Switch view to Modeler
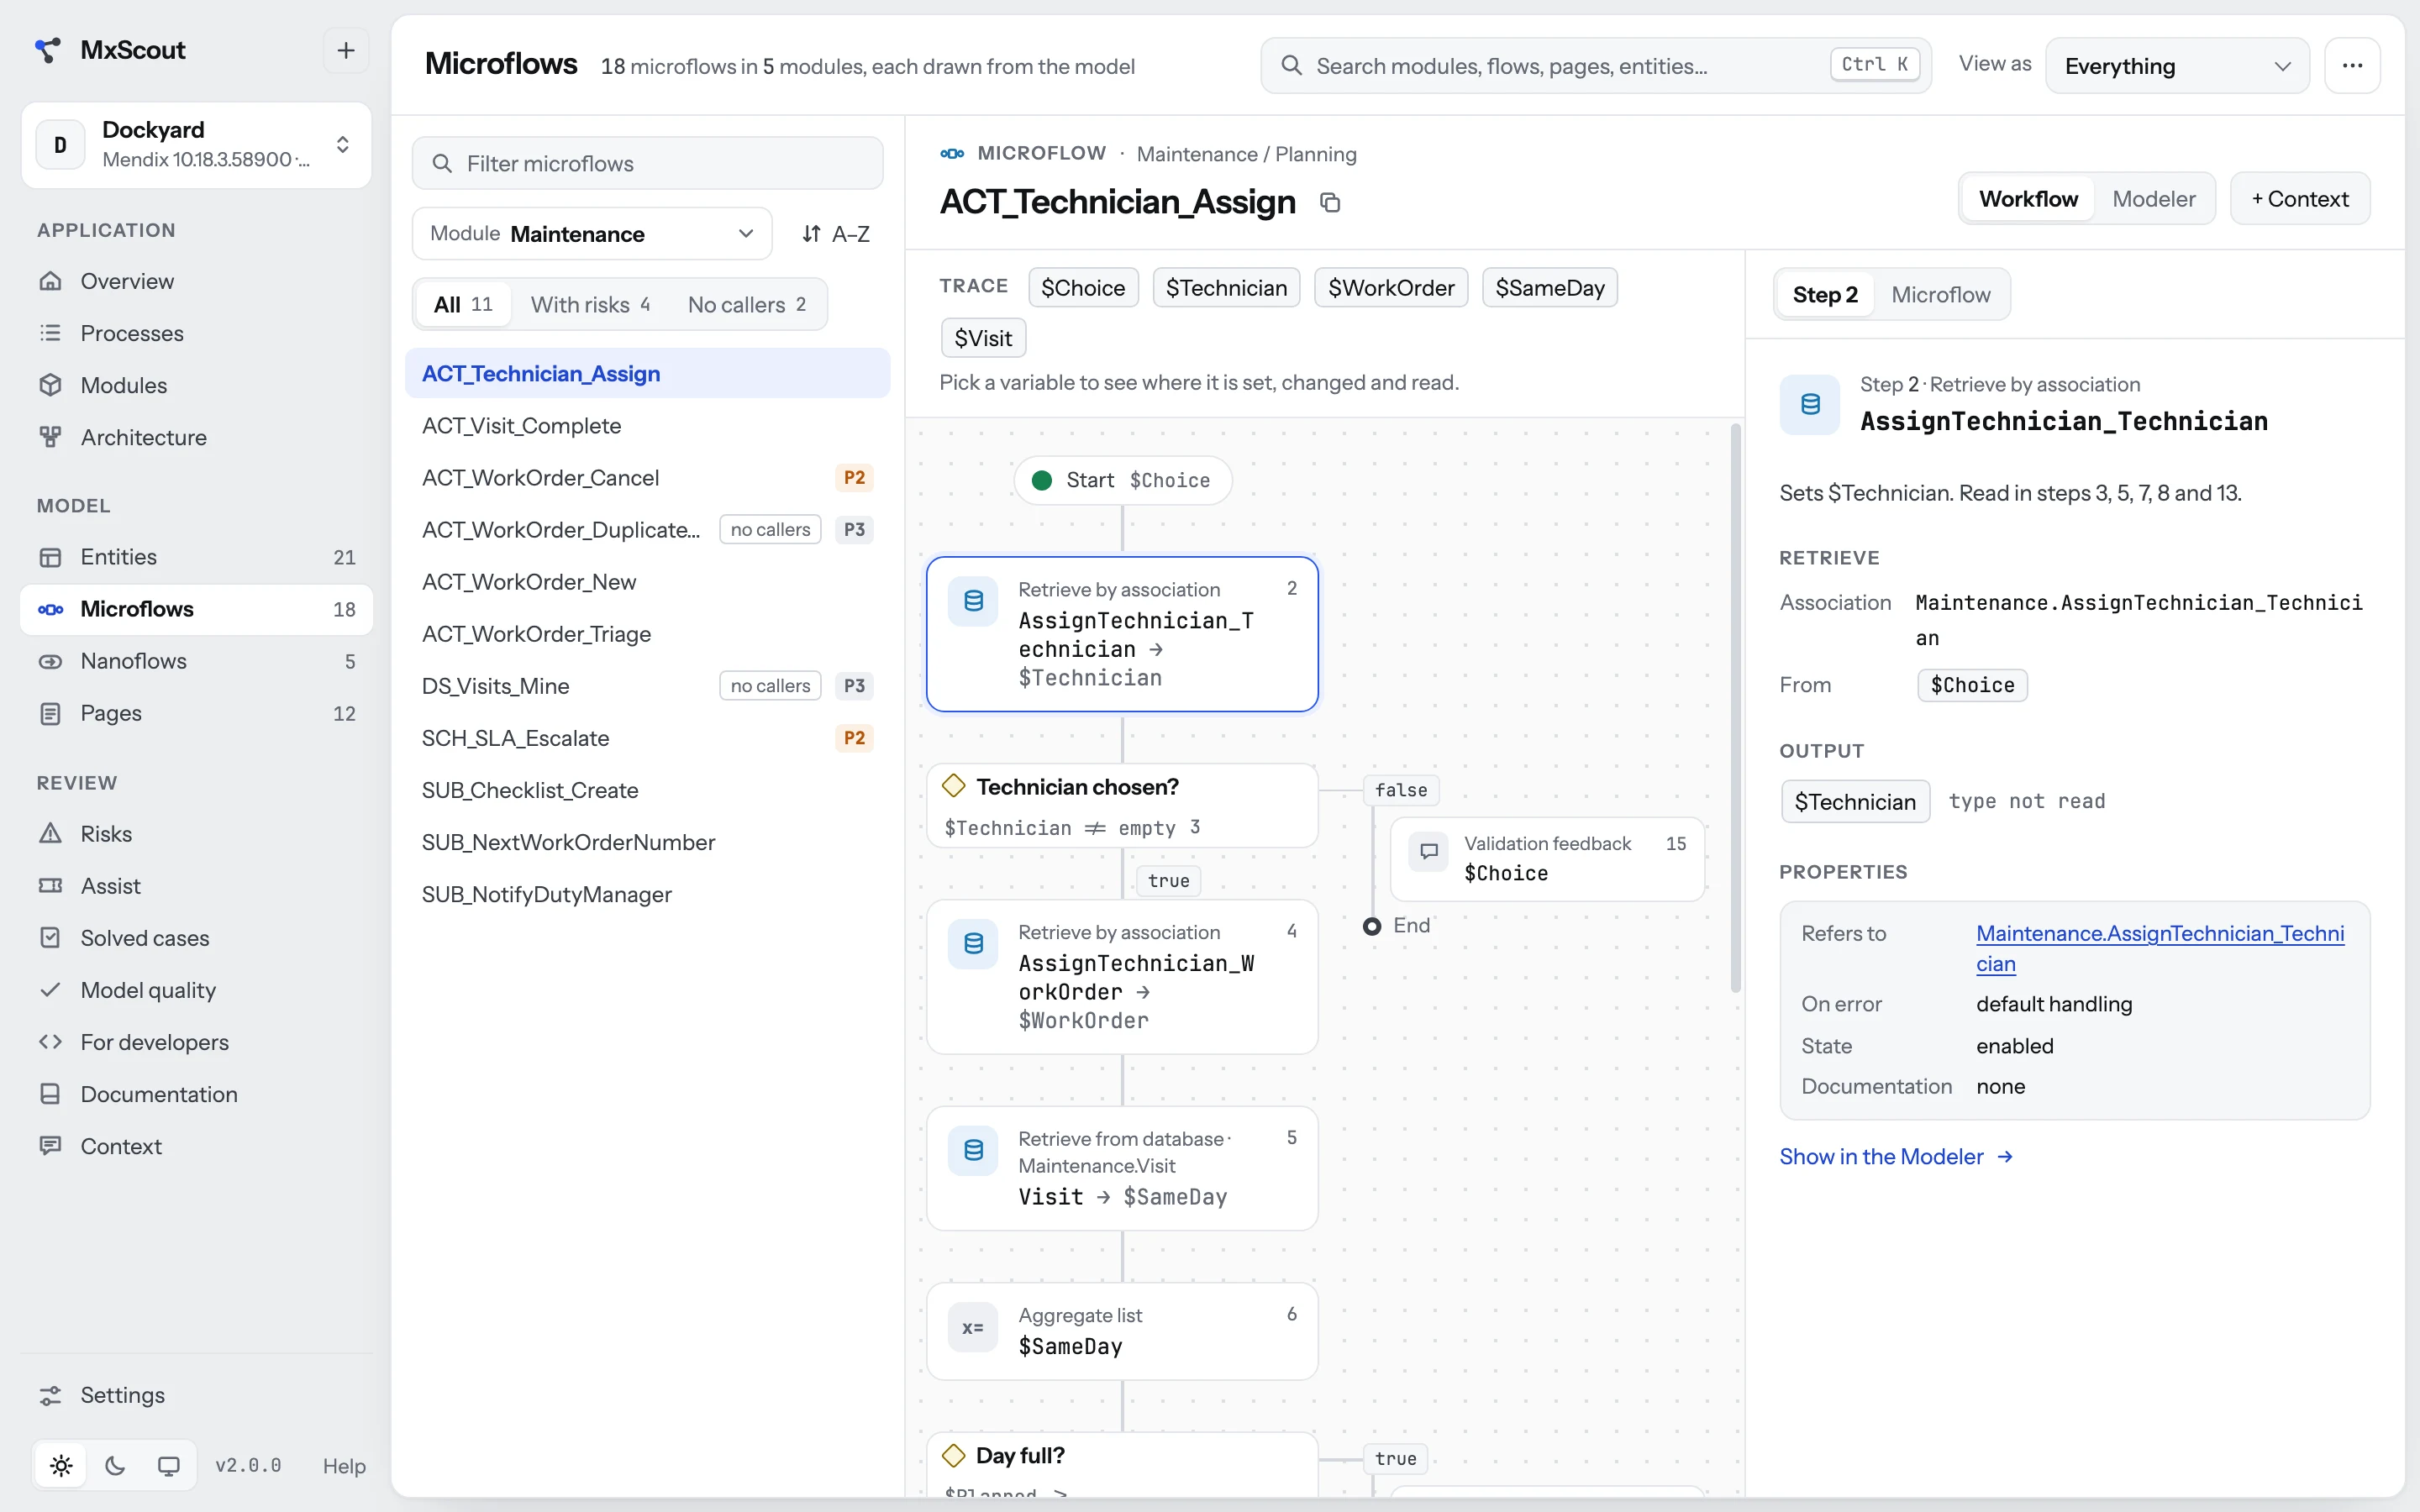Image resolution: width=2420 pixels, height=1512 pixels. coord(2153,199)
